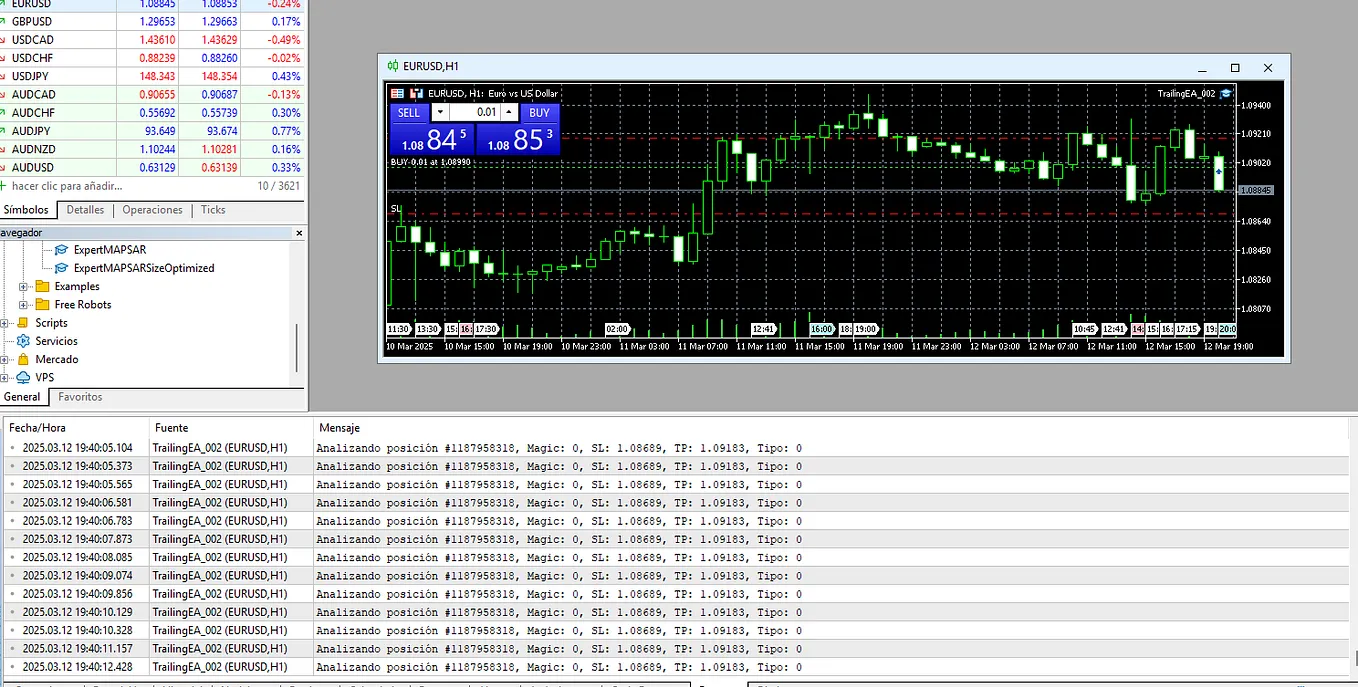The image size is (1358, 687).
Task: Open the Mercado shopping-bag icon in Navigator
Action: click(x=23, y=359)
